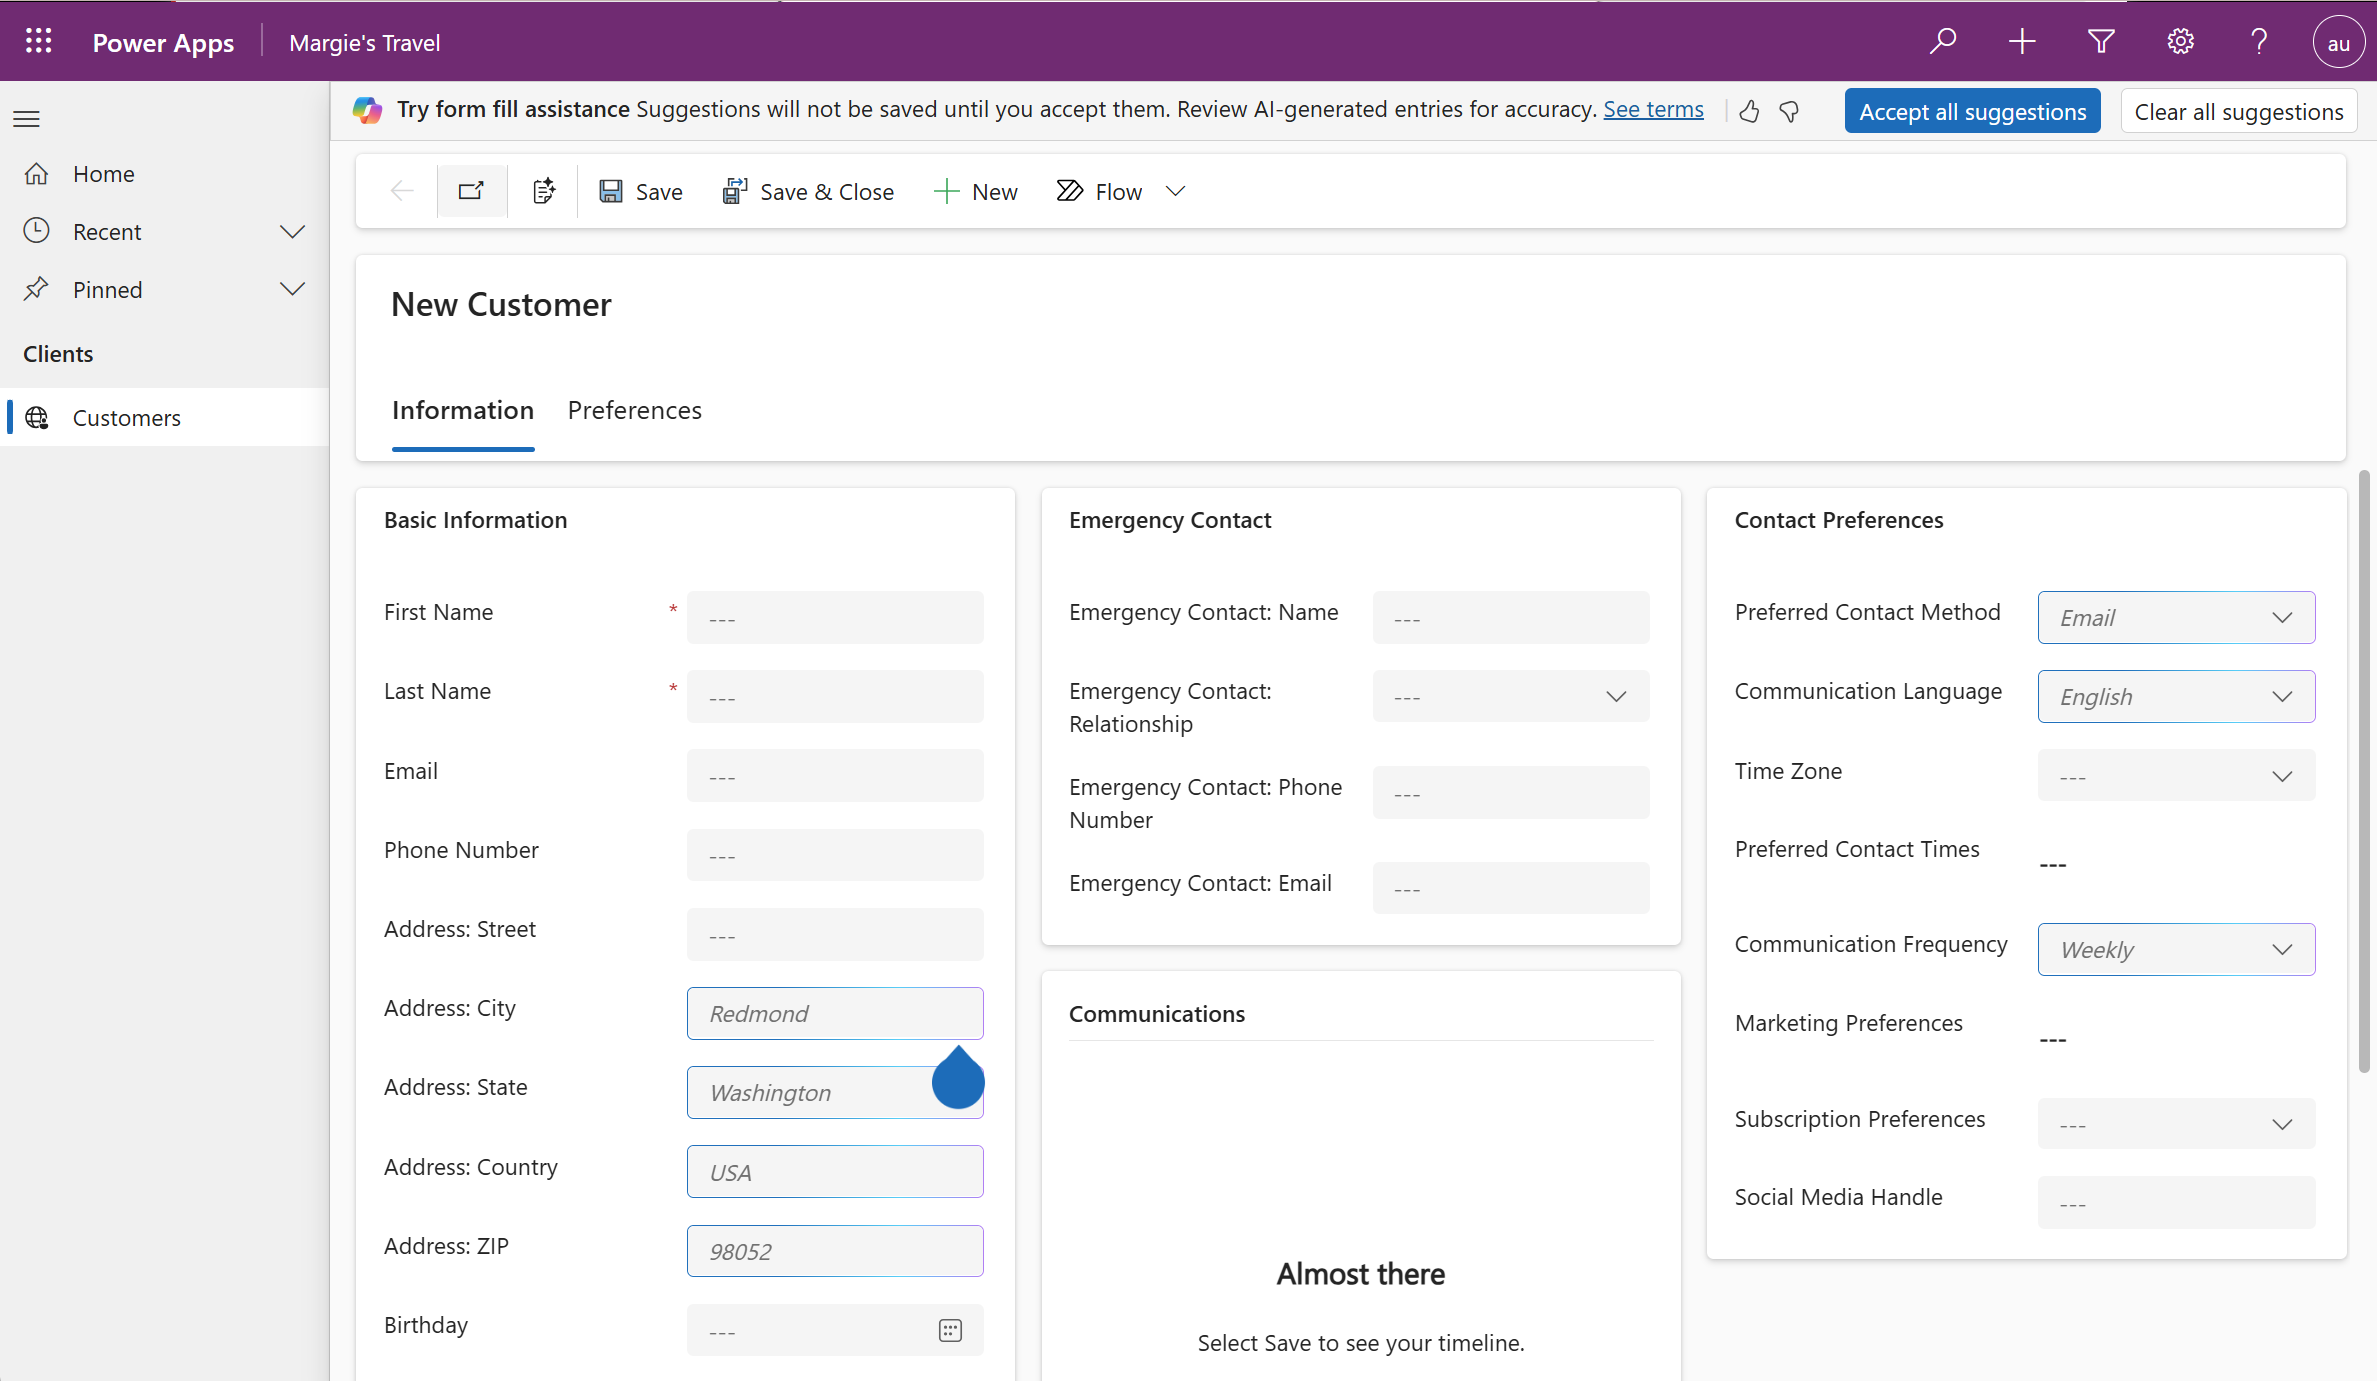This screenshot has height=1381, width=2377.
Task: Click the Social Media Handle field
Action: click(2176, 1202)
